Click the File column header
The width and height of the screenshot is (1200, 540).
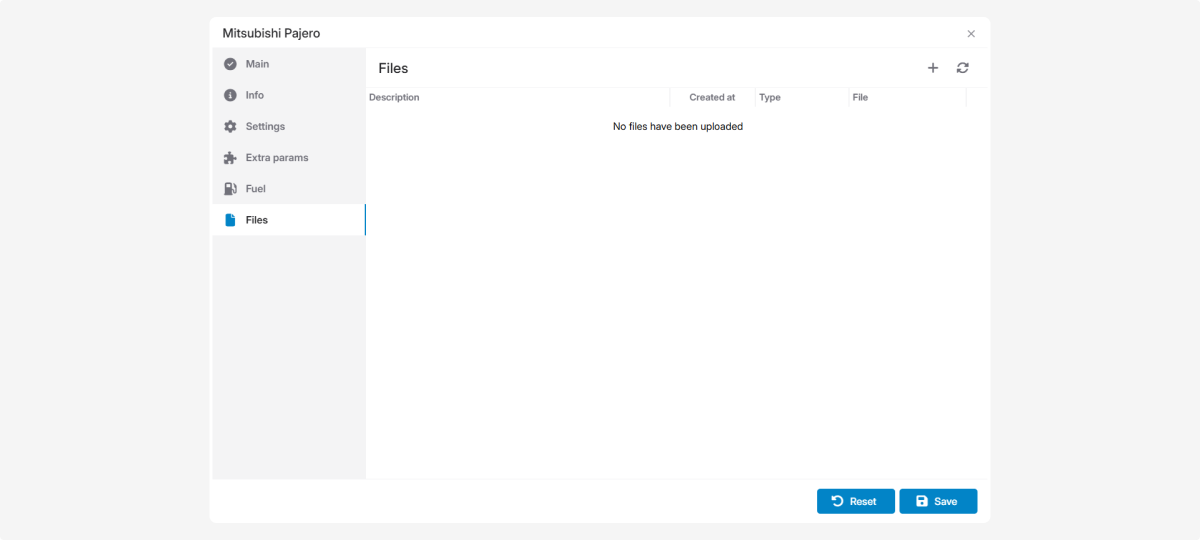tap(860, 98)
